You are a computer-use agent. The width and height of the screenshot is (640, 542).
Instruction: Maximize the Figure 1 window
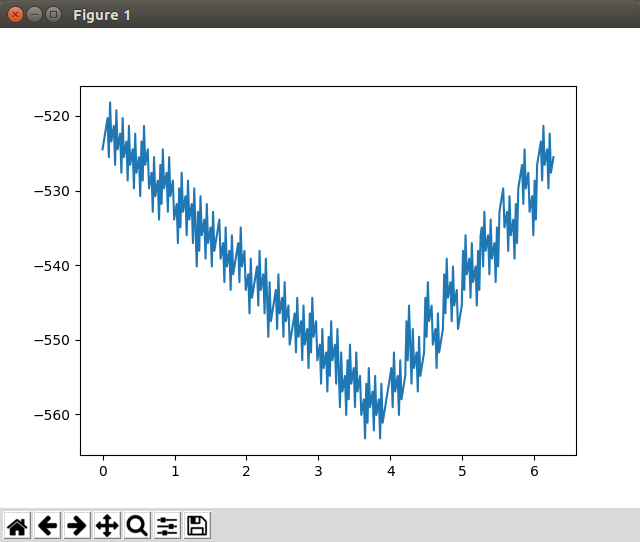click(53, 15)
